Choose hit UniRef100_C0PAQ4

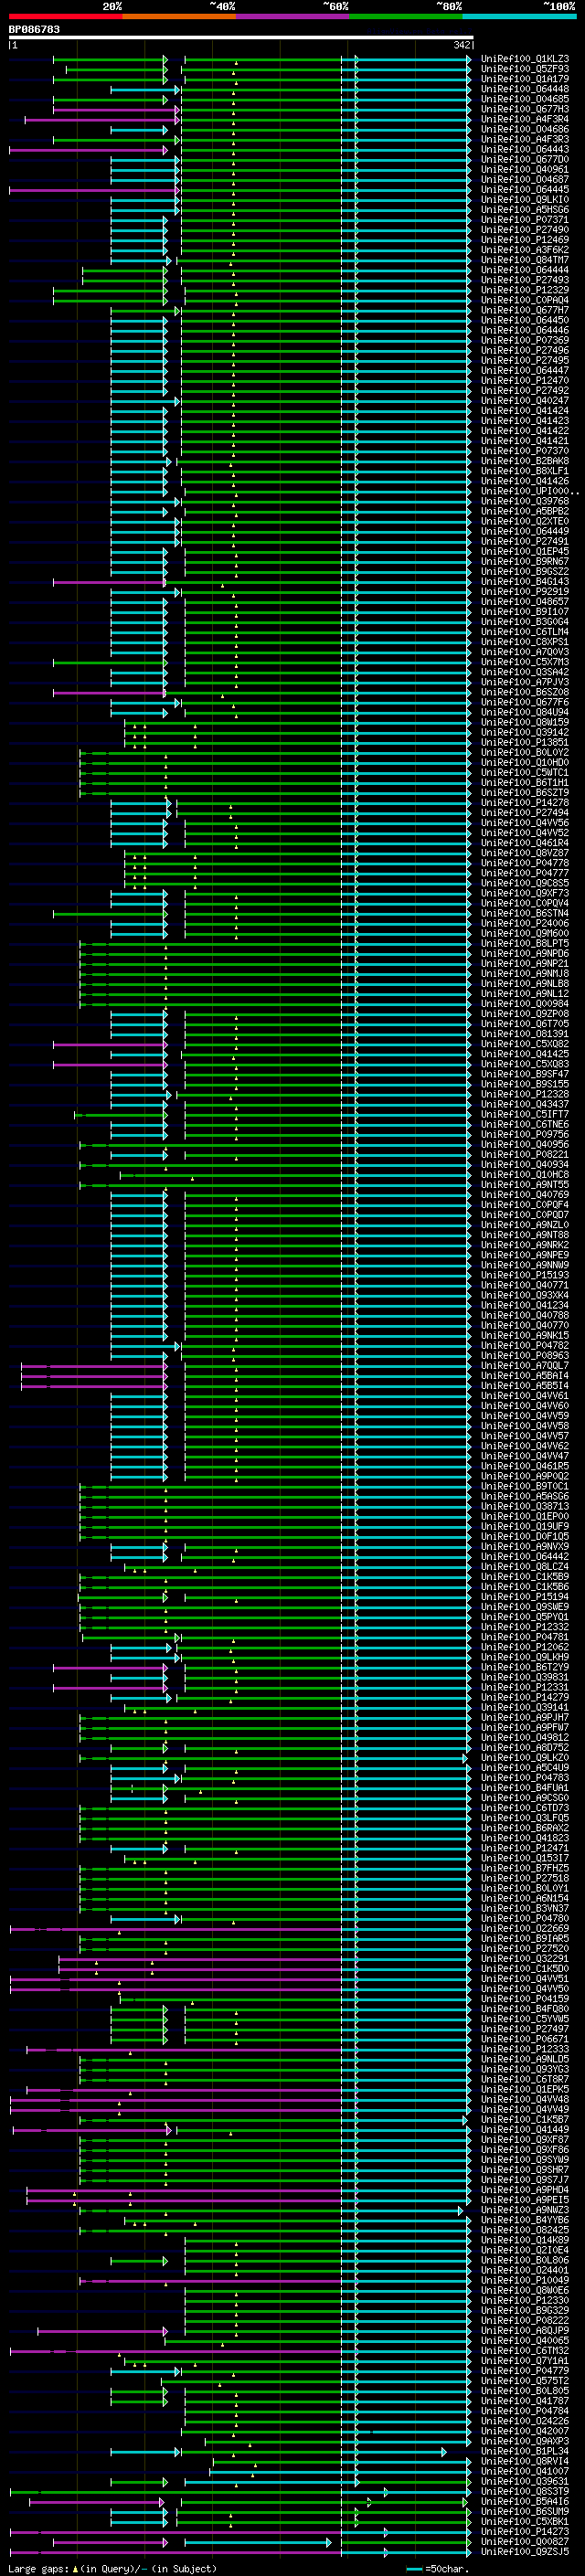coord(525,301)
